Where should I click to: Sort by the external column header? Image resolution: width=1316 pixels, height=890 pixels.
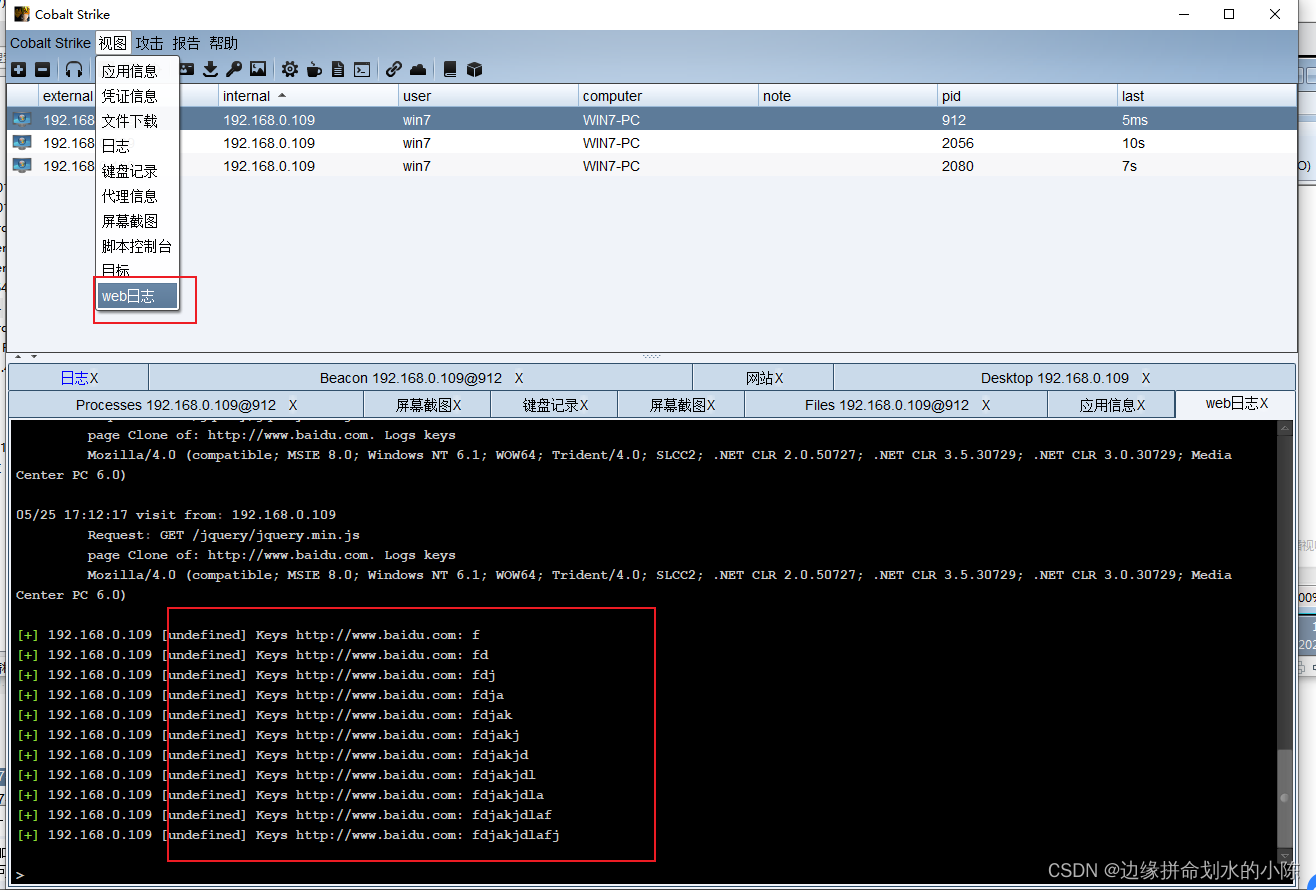click(x=67, y=96)
